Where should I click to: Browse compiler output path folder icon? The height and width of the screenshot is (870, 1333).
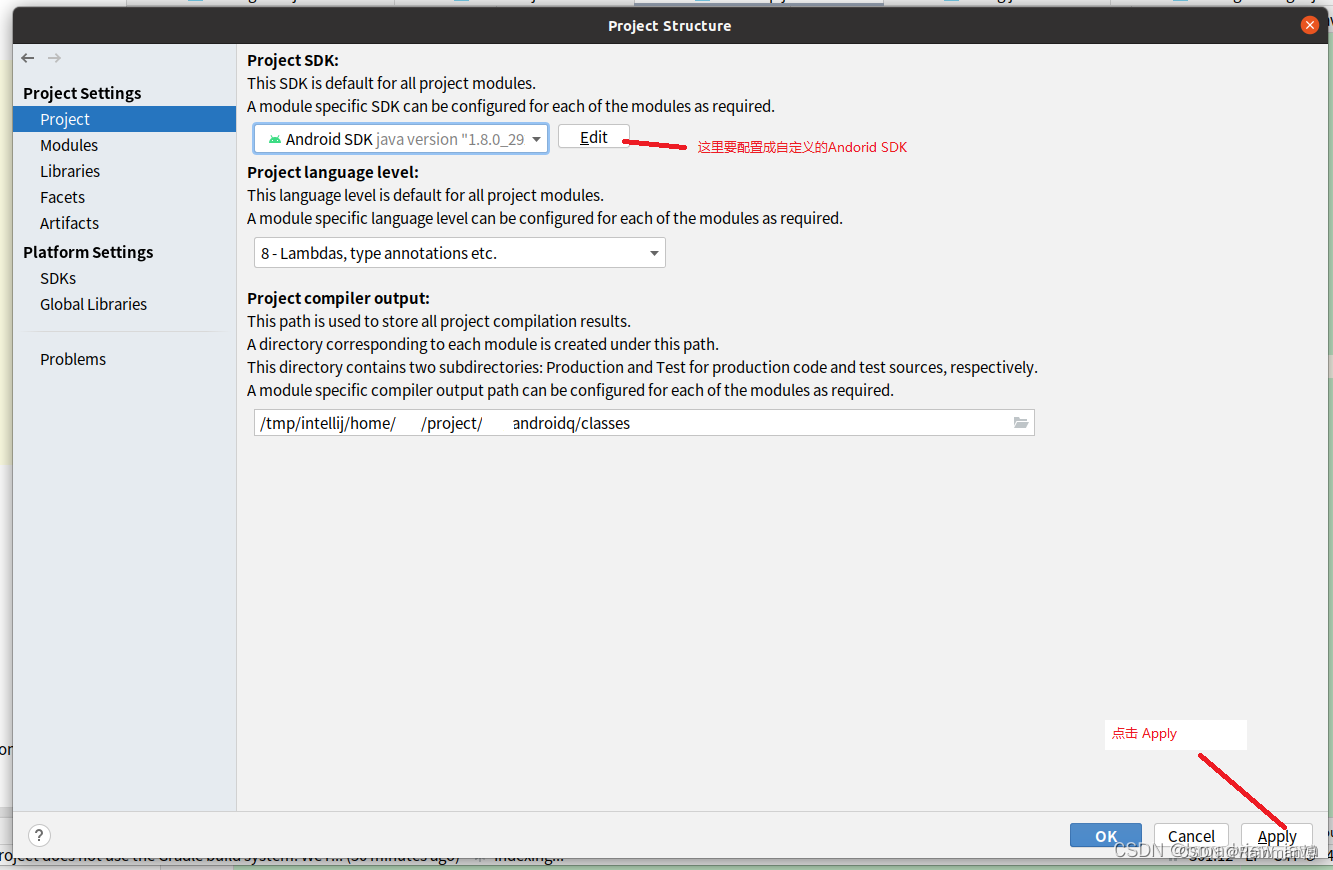pos(1021,423)
